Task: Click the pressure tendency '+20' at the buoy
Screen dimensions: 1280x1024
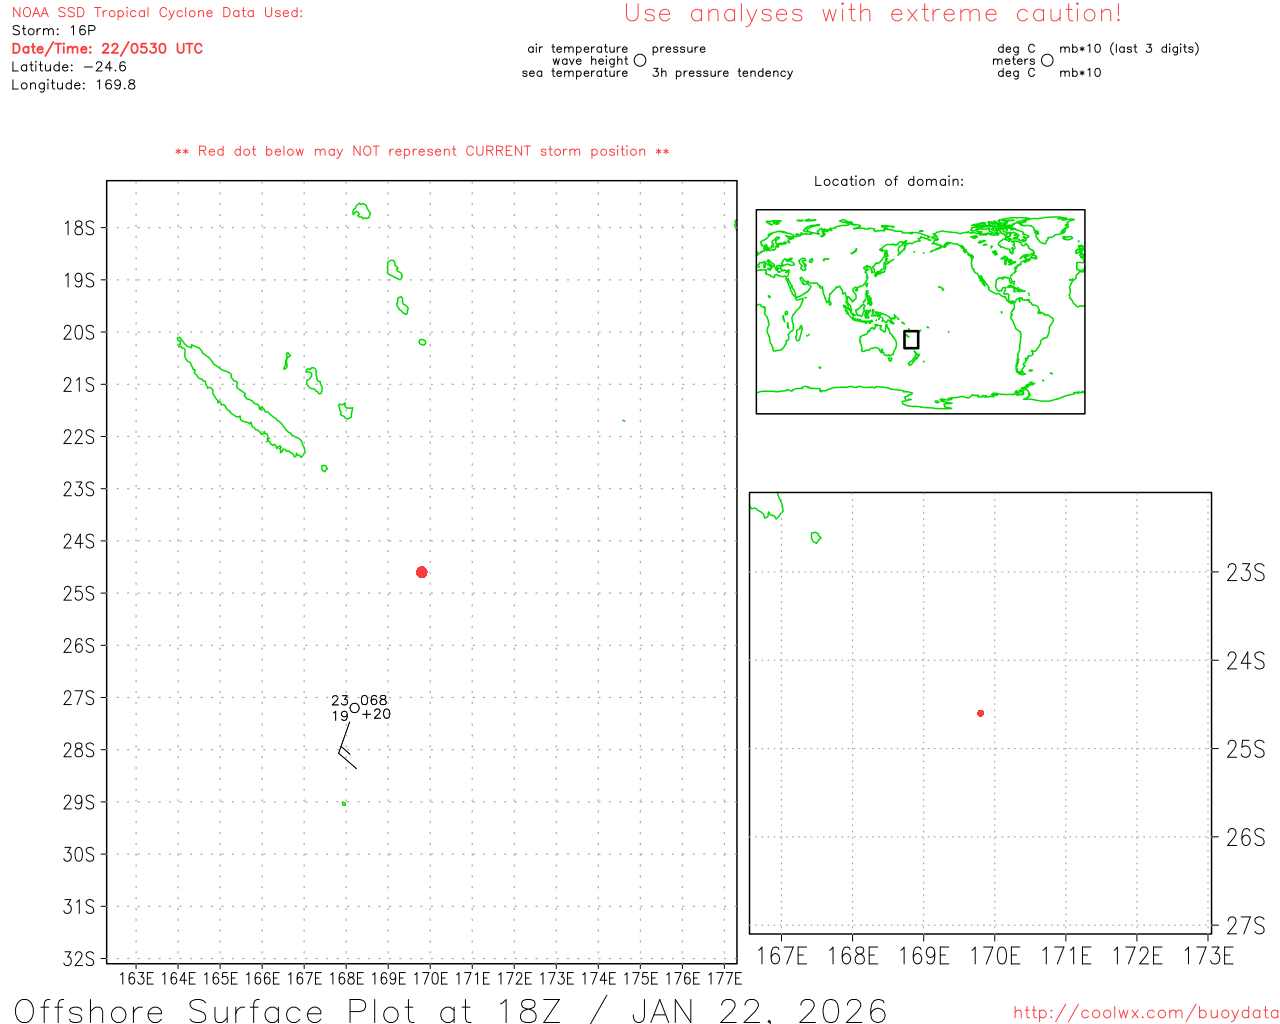Action: click(376, 714)
